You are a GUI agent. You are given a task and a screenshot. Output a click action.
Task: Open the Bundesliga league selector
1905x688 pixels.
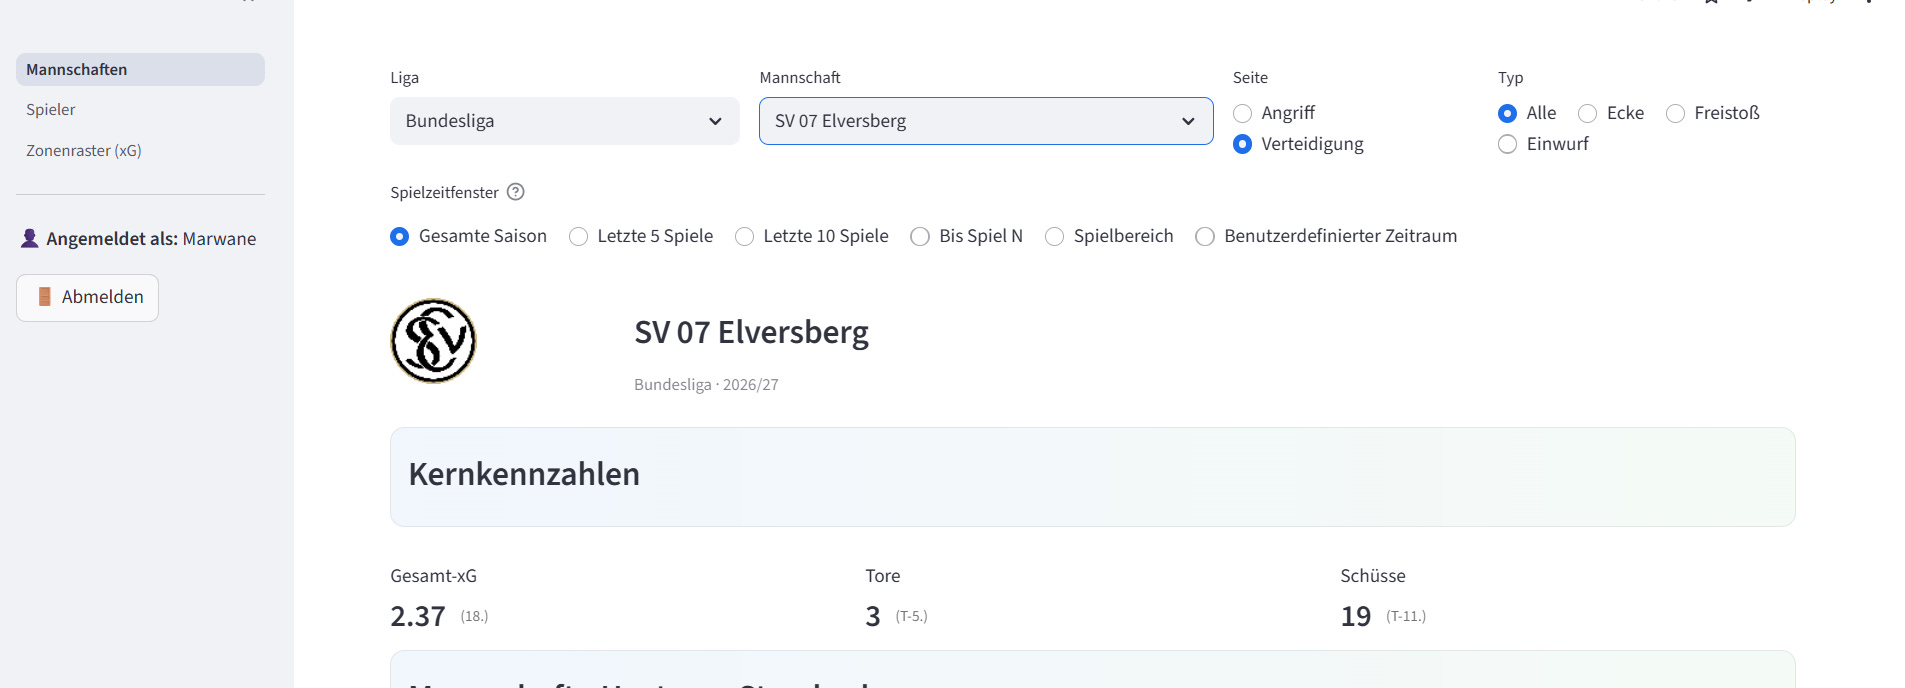[565, 121]
